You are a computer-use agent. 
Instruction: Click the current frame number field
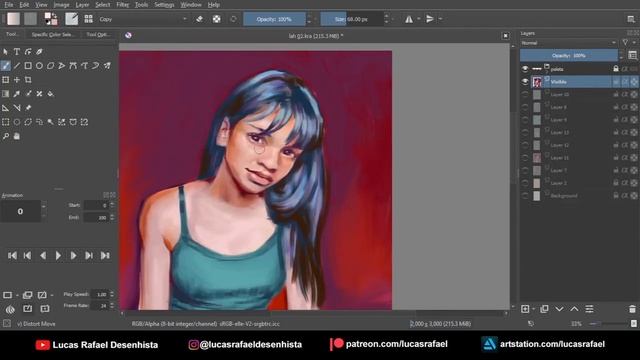pos(20,211)
